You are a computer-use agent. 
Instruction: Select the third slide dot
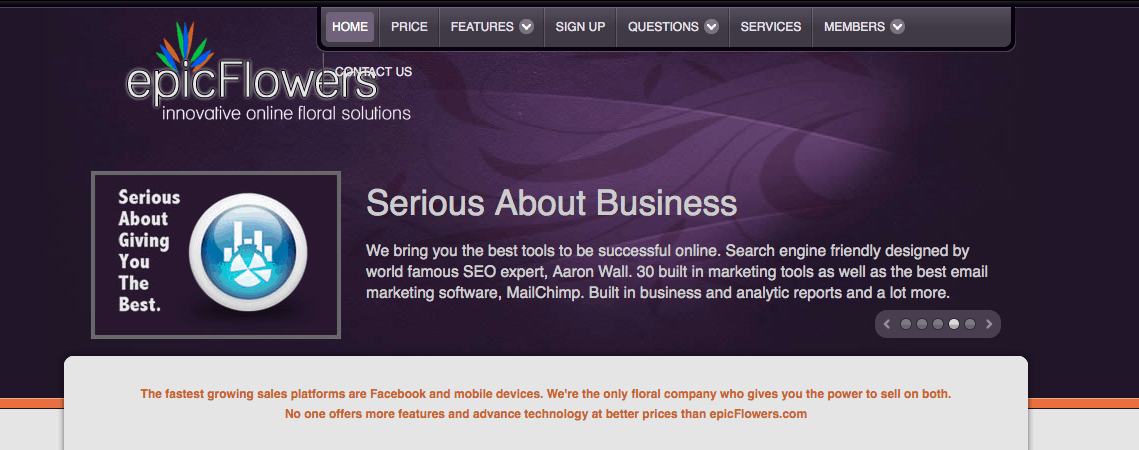pyautogui.click(x=938, y=324)
